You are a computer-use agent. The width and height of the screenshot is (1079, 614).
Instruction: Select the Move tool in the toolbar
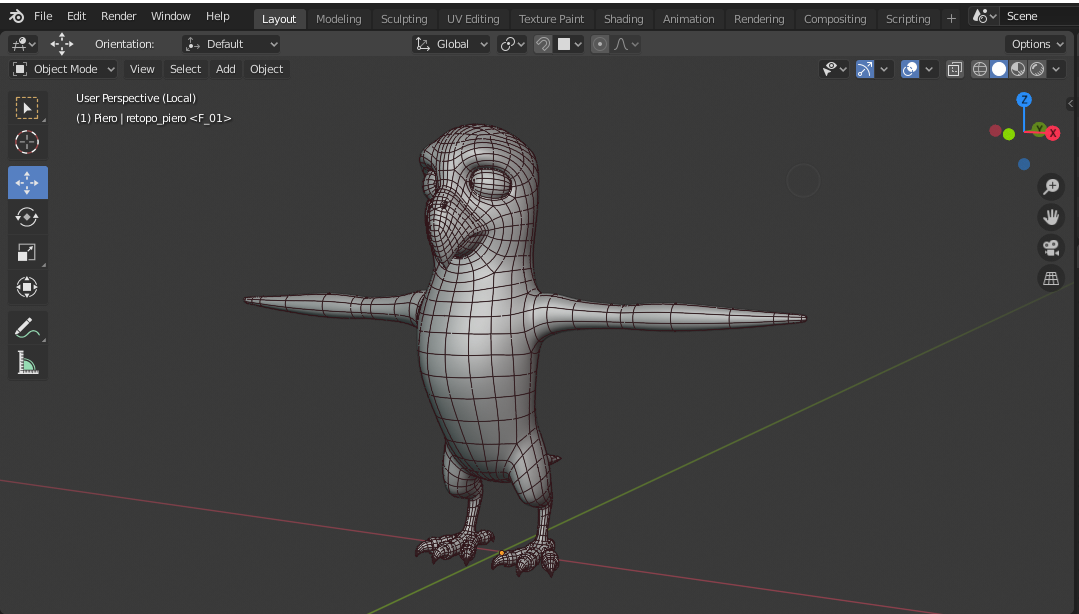click(x=27, y=182)
